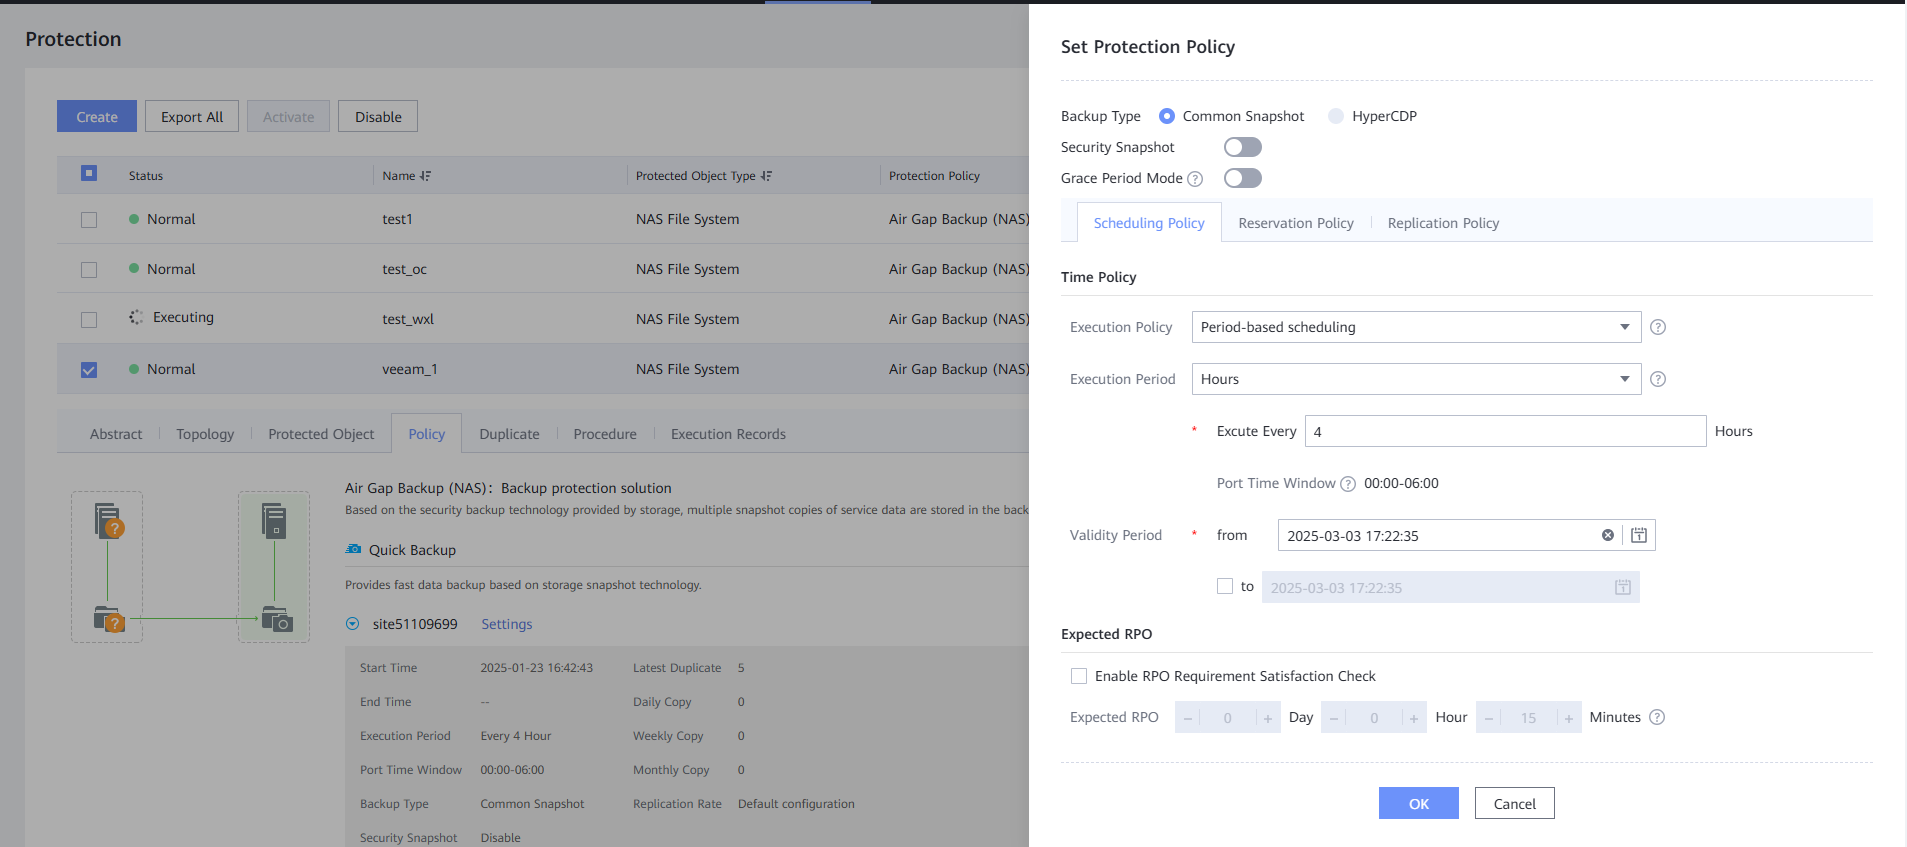Click the Grace Period Mode help icon
This screenshot has width=1907, height=847.
pyautogui.click(x=1195, y=179)
